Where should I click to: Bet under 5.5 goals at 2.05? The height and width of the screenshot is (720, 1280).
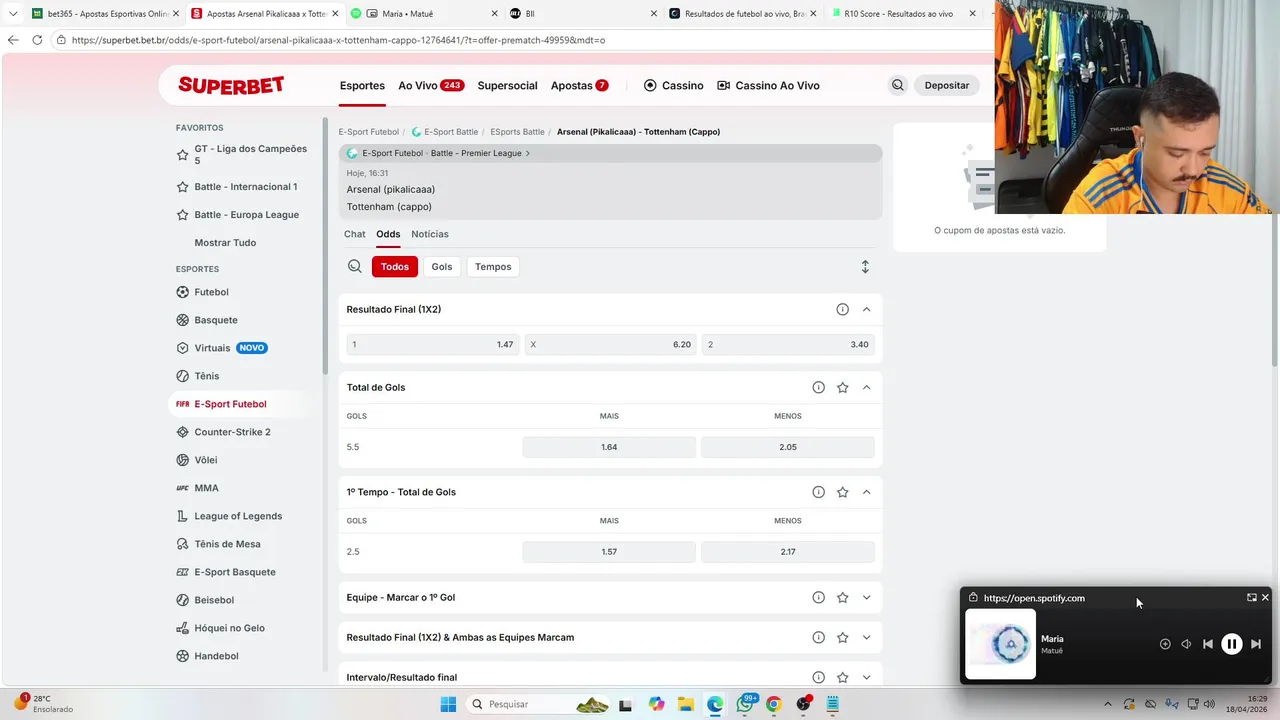[788, 447]
